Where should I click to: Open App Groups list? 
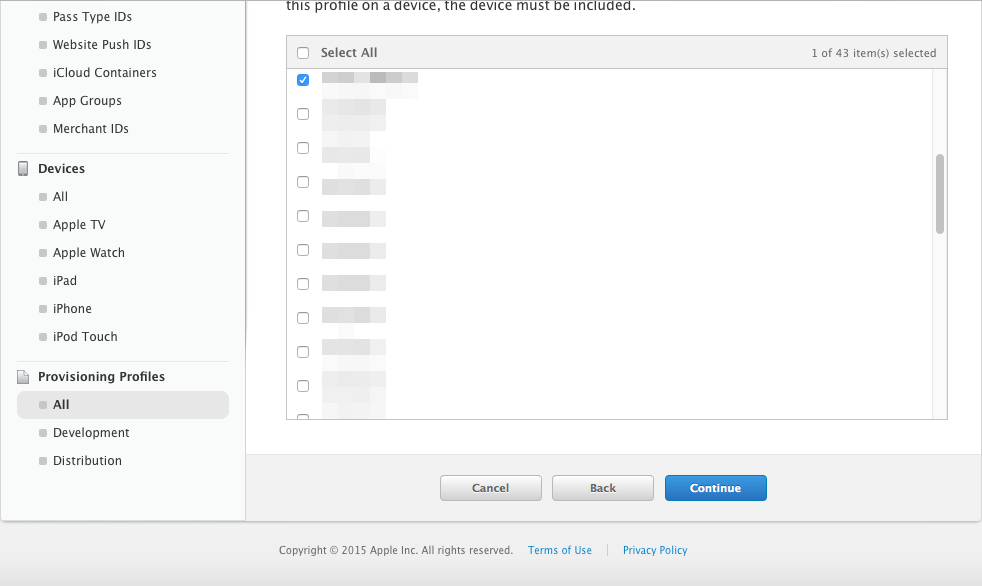tap(87, 101)
